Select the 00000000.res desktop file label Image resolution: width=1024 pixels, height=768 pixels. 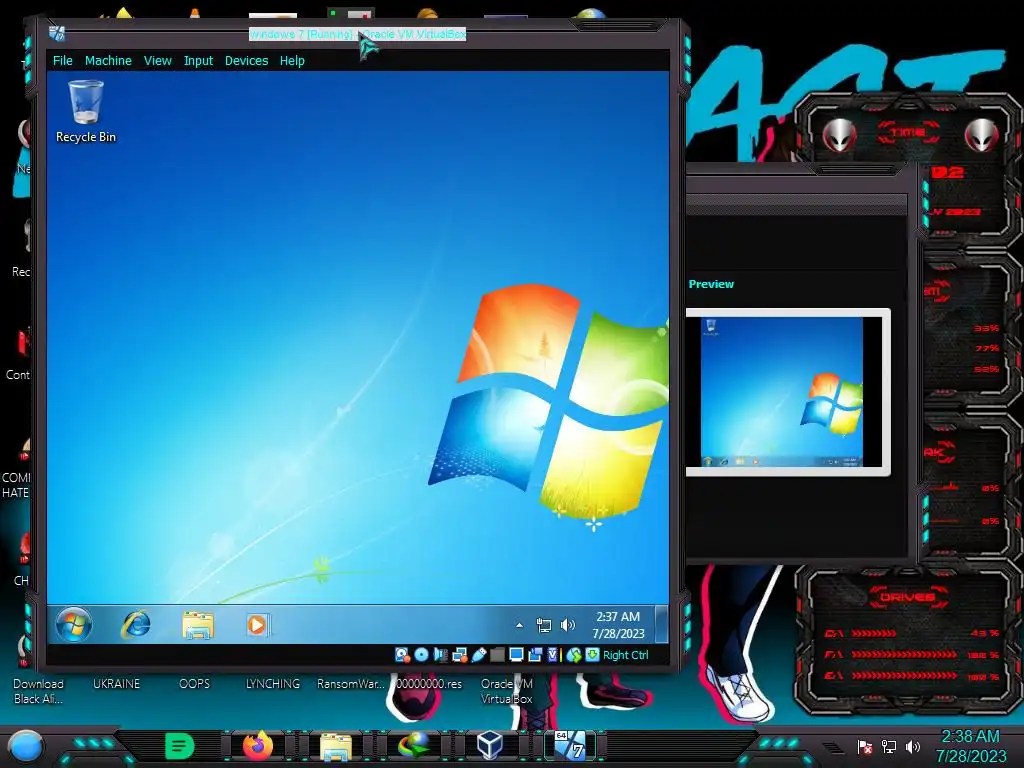point(429,684)
